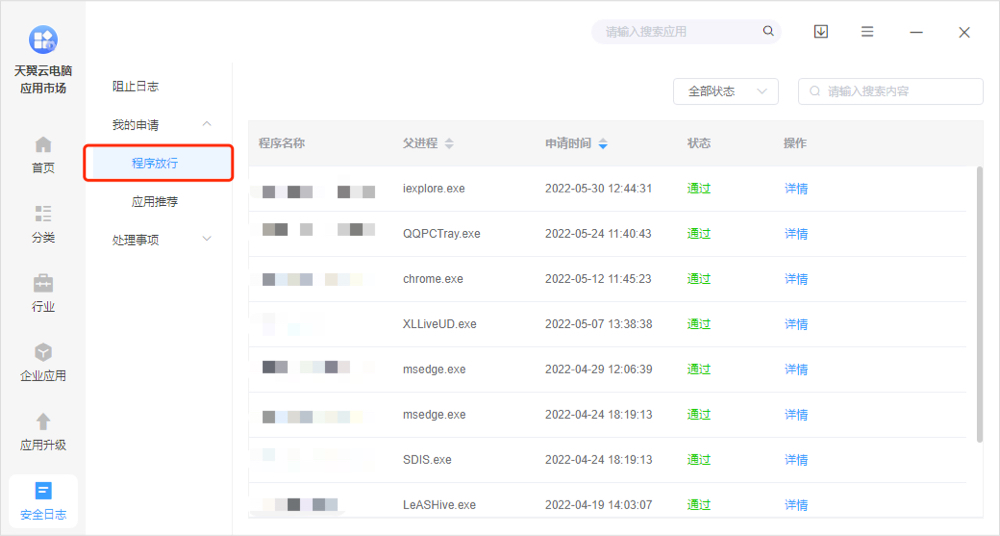This screenshot has height=536, width=1000.
Task: Close the app market window
Action: click(x=964, y=32)
